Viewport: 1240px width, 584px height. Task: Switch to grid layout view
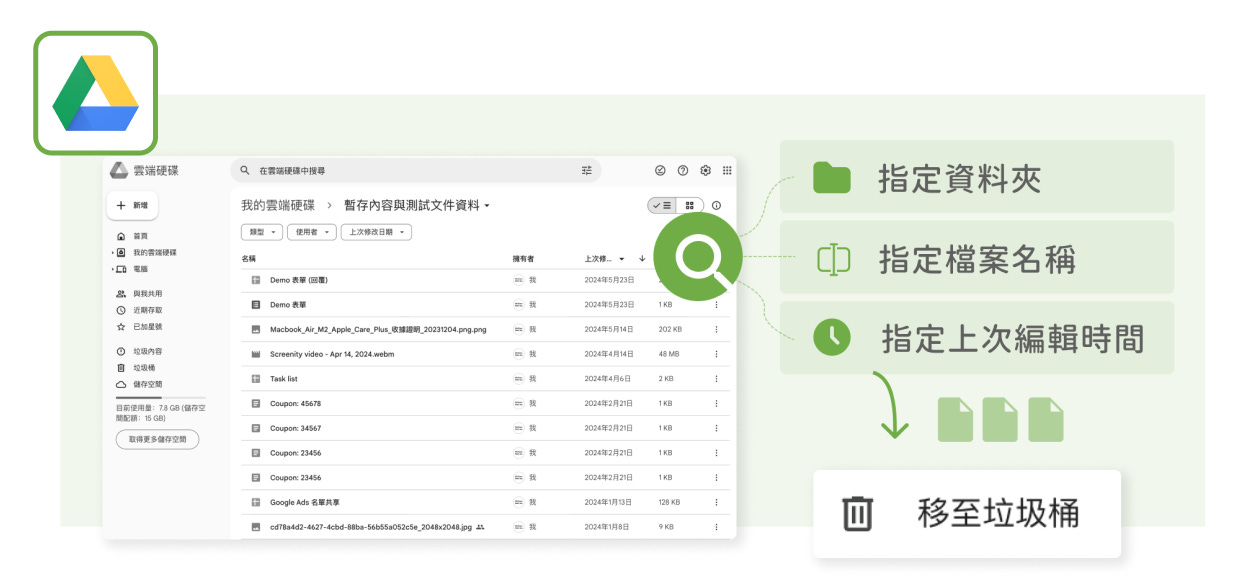coord(690,205)
